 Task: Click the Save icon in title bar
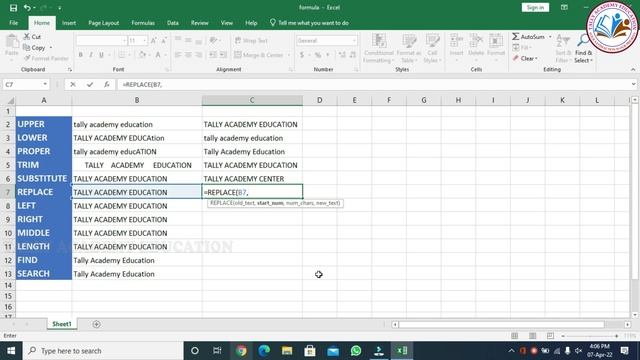13,8
